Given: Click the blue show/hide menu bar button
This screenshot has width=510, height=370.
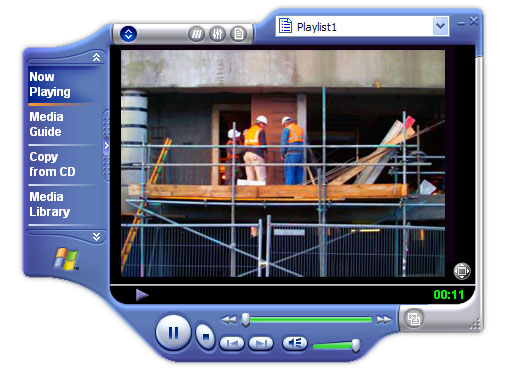Looking at the screenshot, I should pos(128,34).
